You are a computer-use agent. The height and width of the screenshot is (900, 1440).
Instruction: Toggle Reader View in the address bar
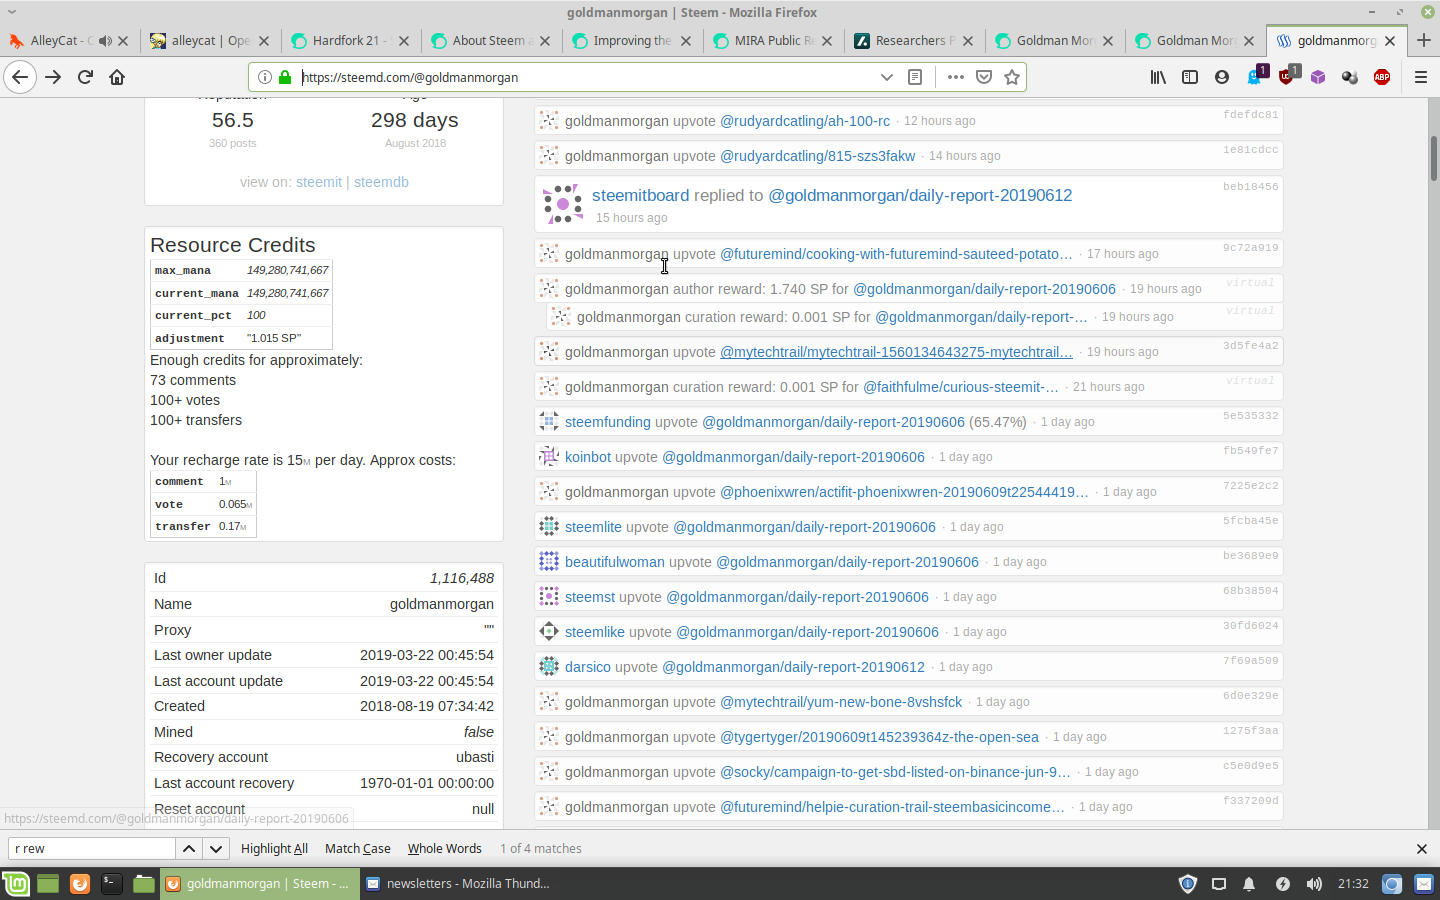coord(915,77)
